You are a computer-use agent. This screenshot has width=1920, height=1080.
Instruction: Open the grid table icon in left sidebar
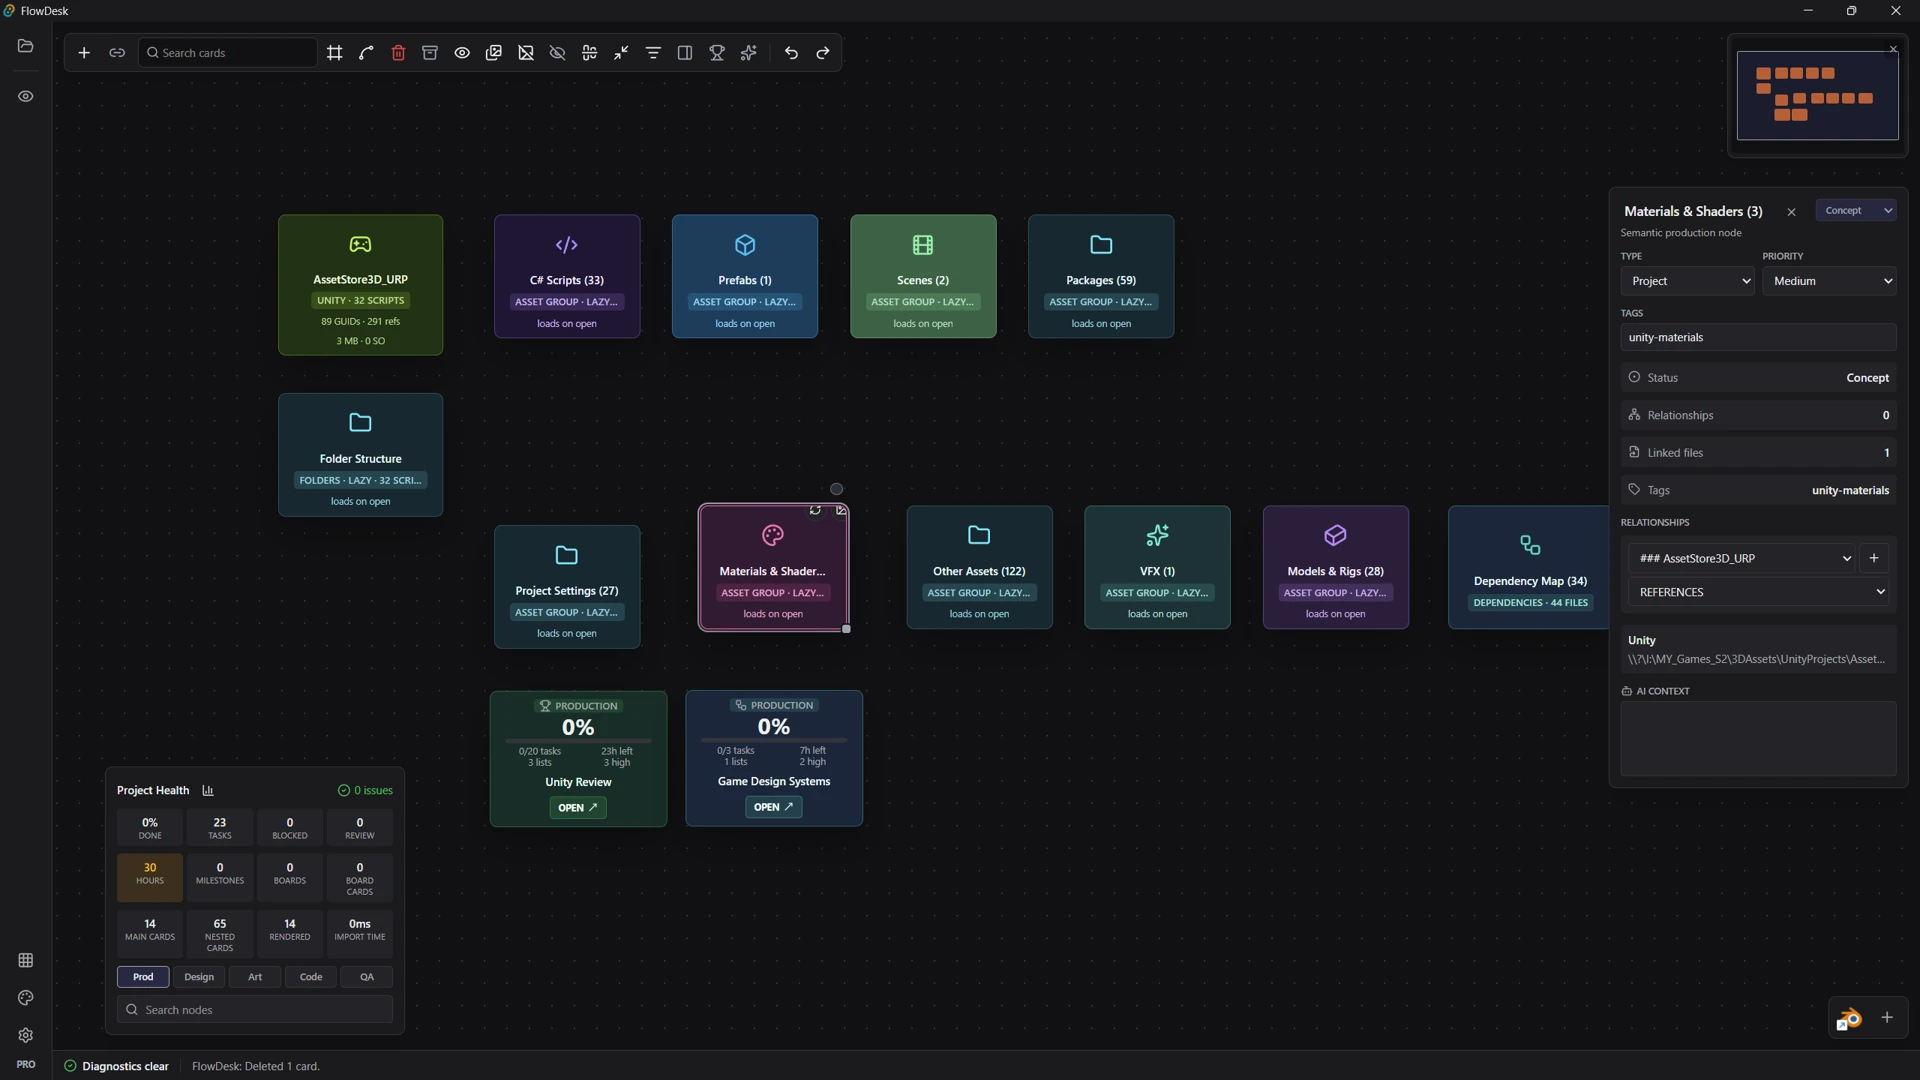(x=26, y=960)
